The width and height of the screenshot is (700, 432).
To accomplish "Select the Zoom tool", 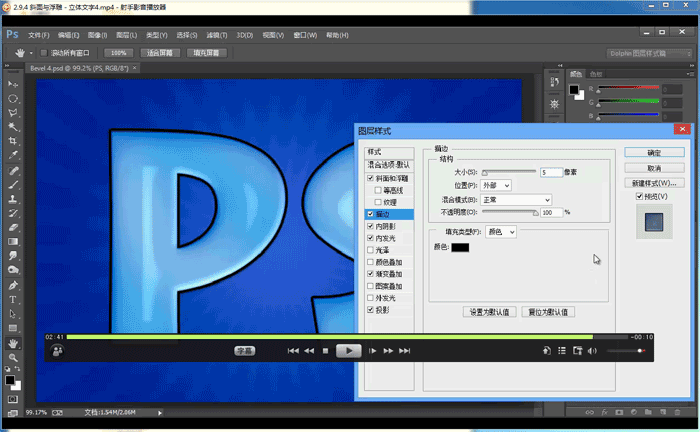I will point(12,357).
